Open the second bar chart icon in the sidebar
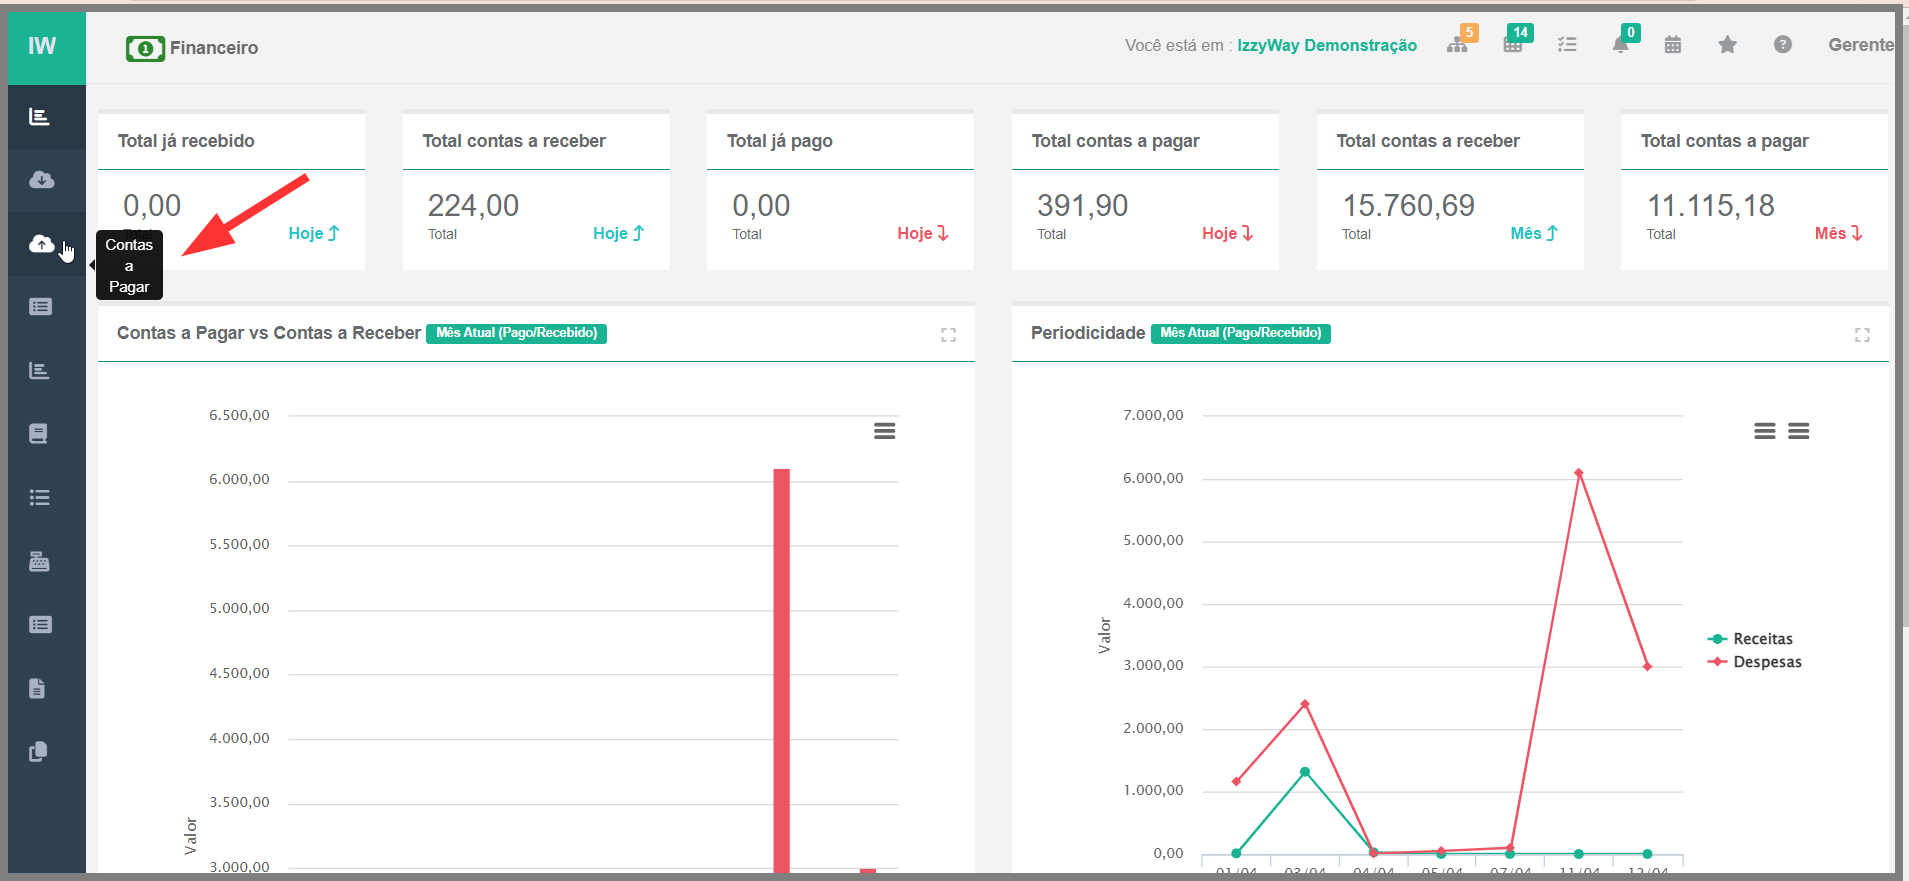Screen dimensions: 1909x881 click(39, 371)
